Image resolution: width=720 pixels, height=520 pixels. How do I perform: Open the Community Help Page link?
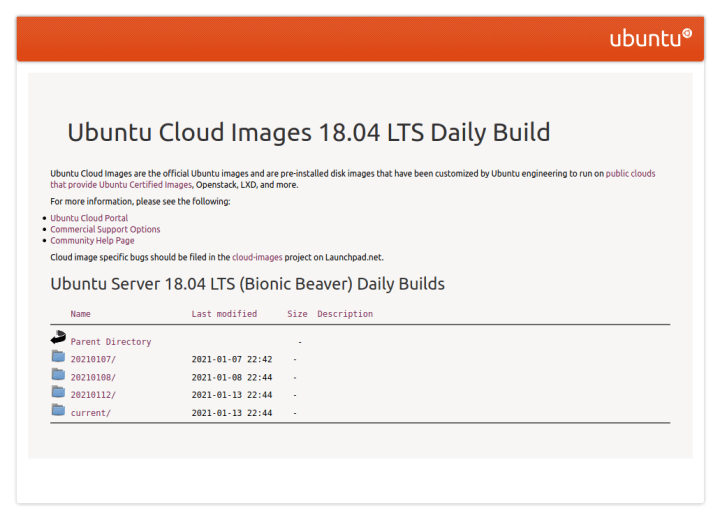point(92,240)
